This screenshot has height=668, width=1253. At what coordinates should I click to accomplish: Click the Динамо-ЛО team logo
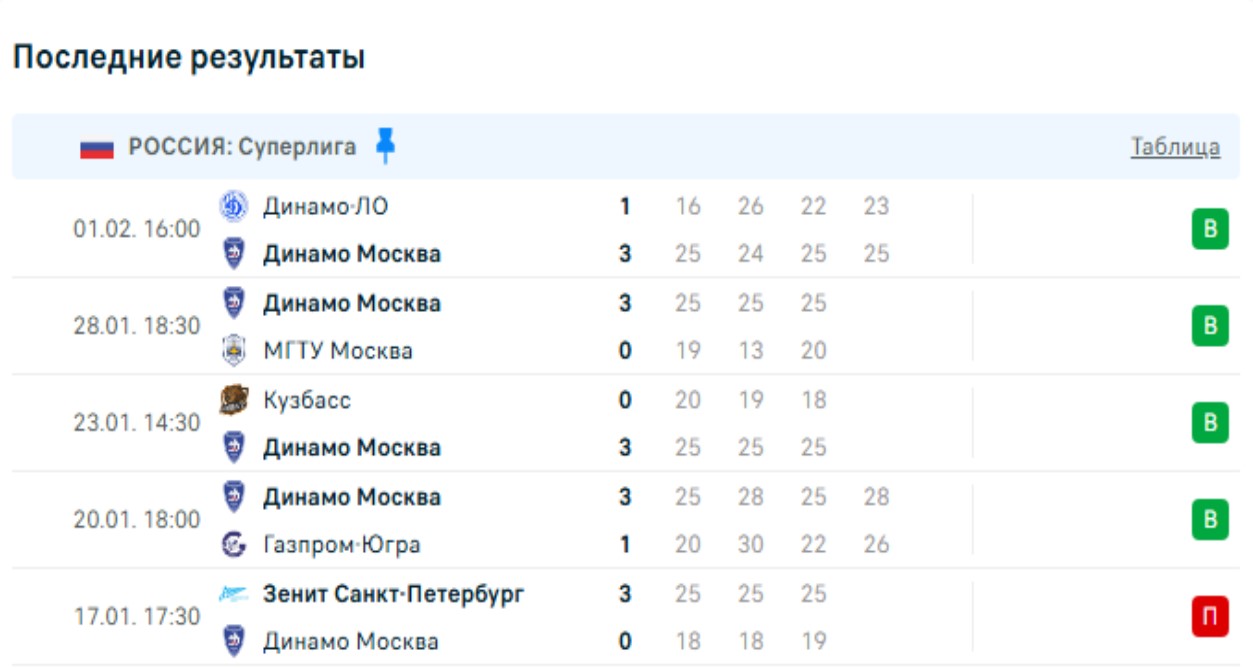coord(233,206)
